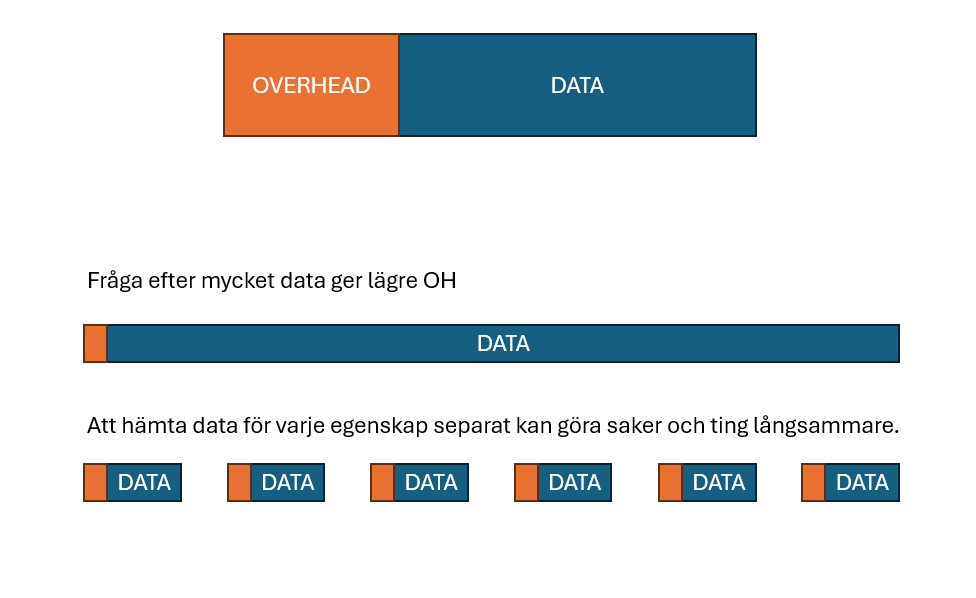
Task: Click 'OH' at the end of first sentence
Action: 441,281
